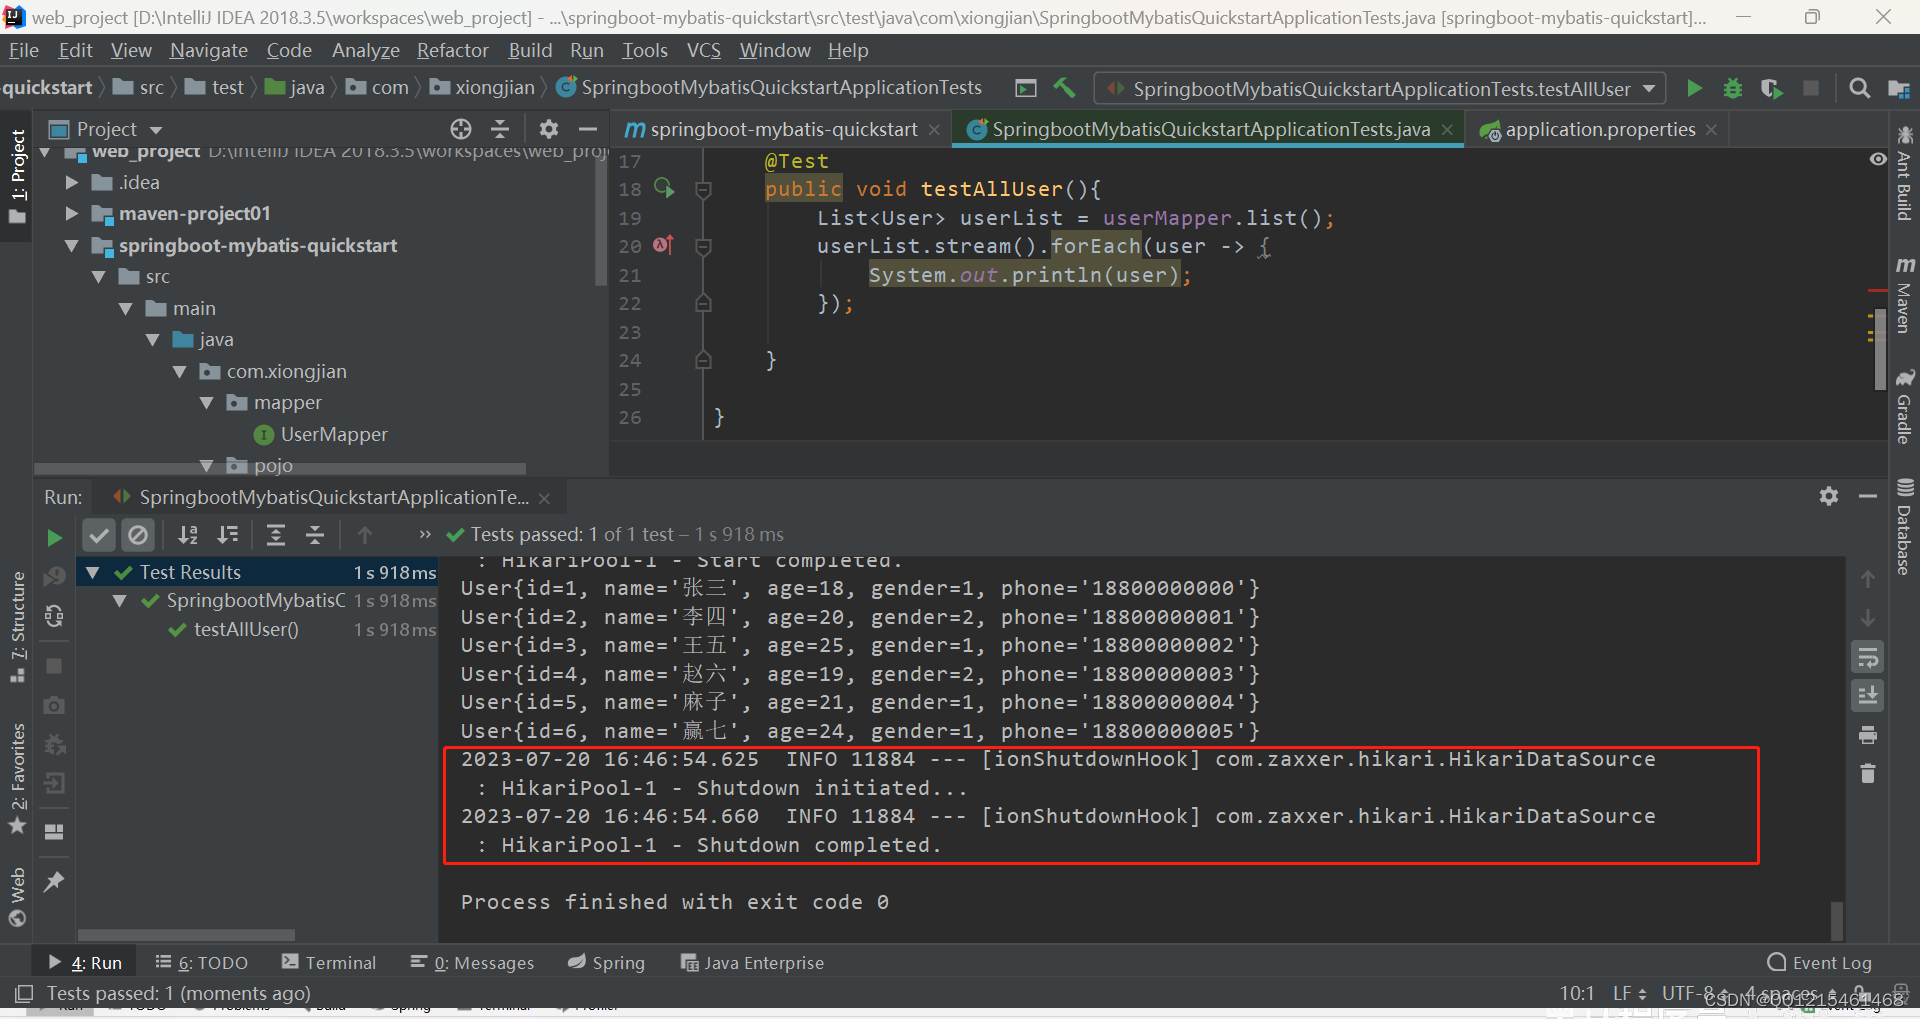1920x1019 pixels.
Task: Expand the maven-project01 module
Action: pos(71,214)
